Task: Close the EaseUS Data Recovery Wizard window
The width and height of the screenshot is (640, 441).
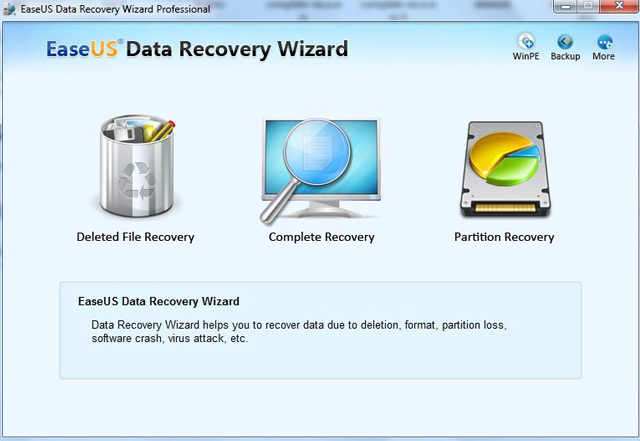Action: pos(619,6)
